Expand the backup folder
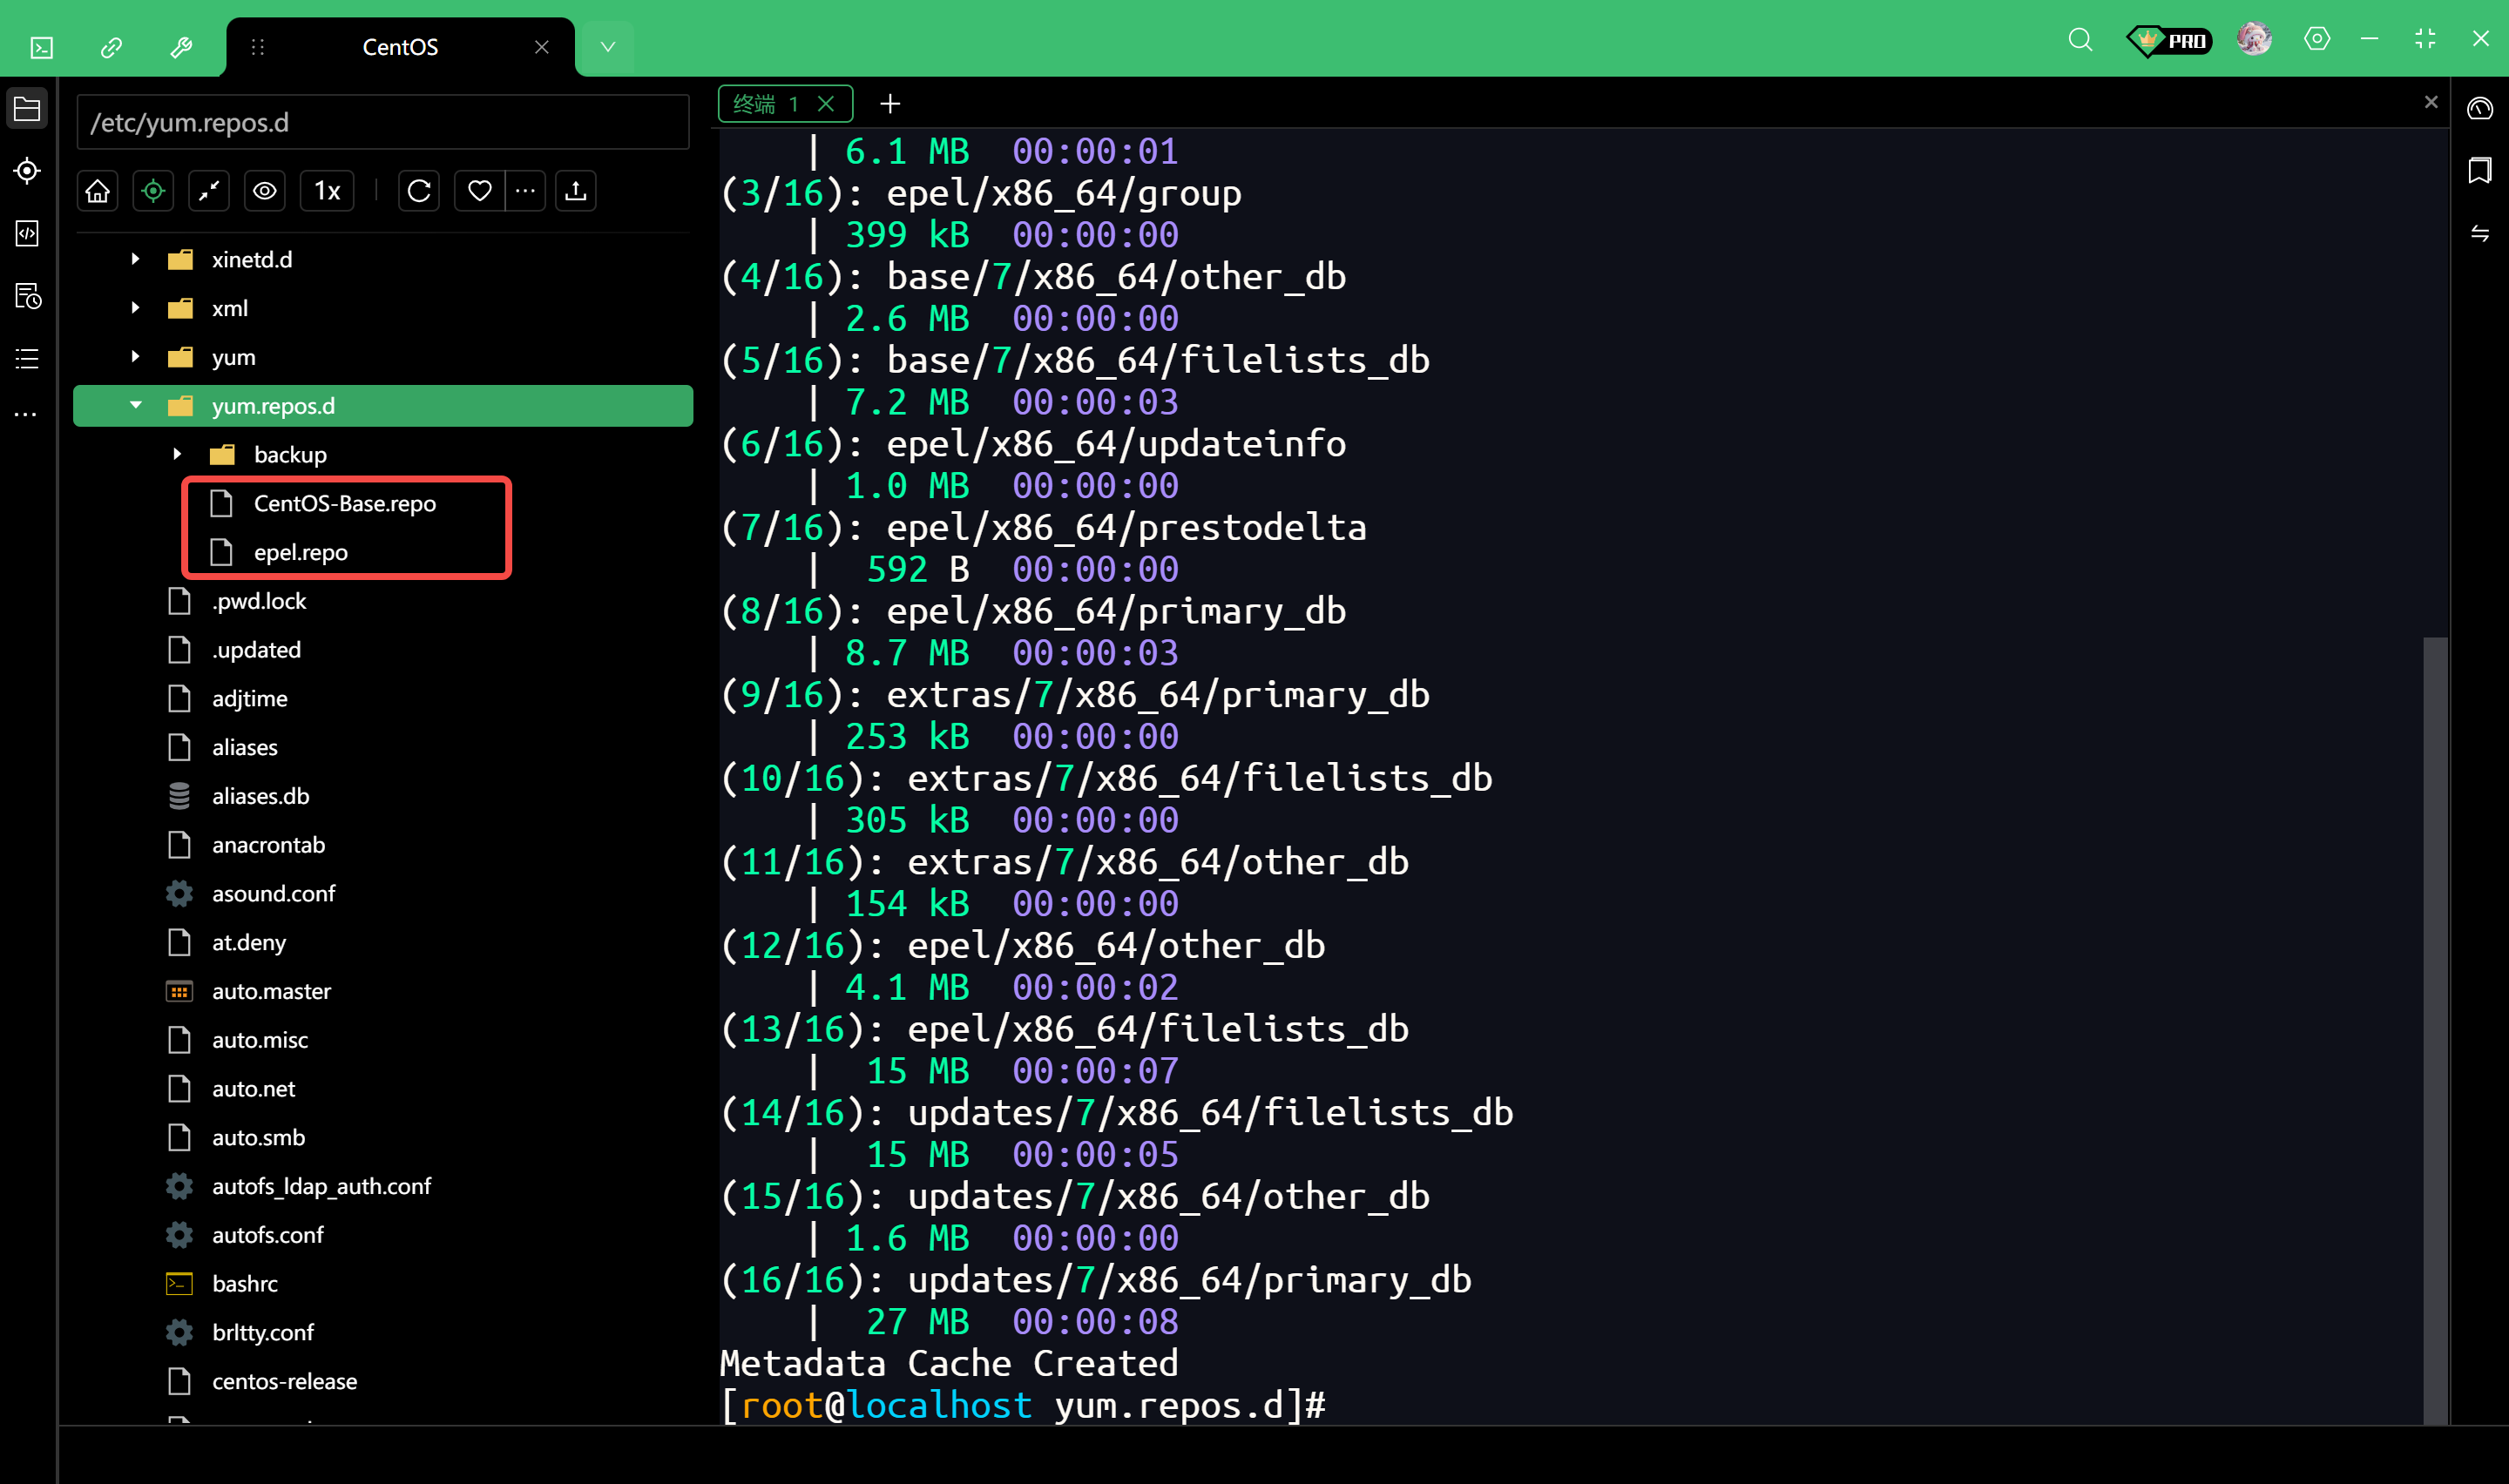The image size is (2509, 1484). click(x=177, y=455)
